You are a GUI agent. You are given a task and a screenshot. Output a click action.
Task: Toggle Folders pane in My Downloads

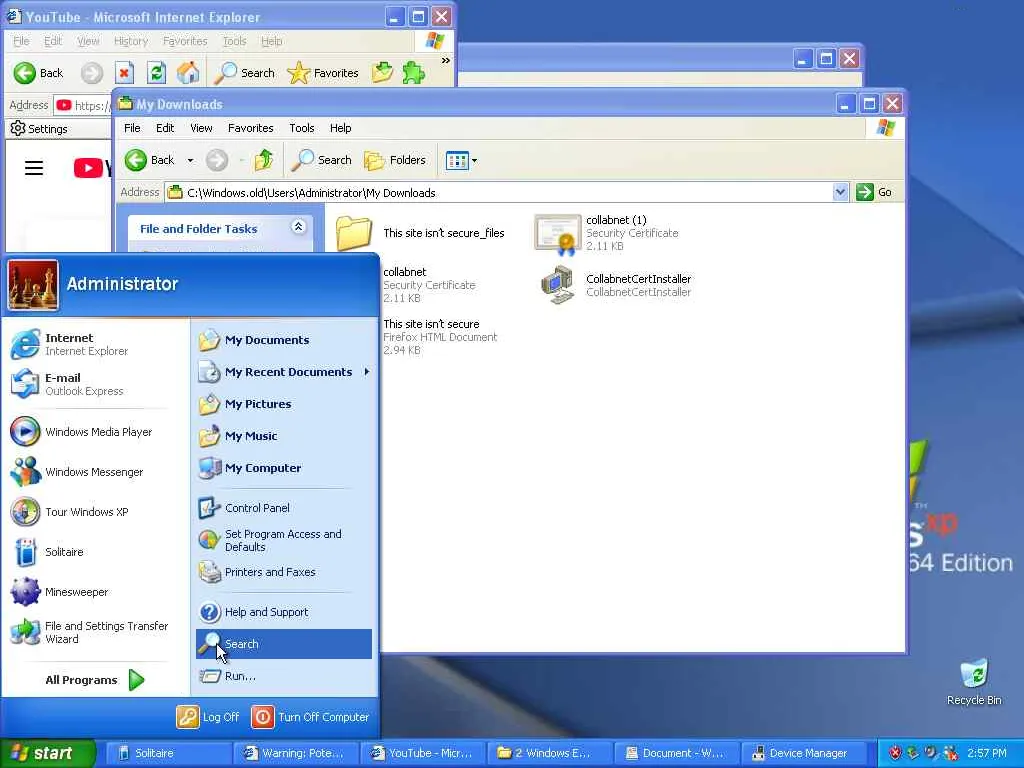[394, 160]
